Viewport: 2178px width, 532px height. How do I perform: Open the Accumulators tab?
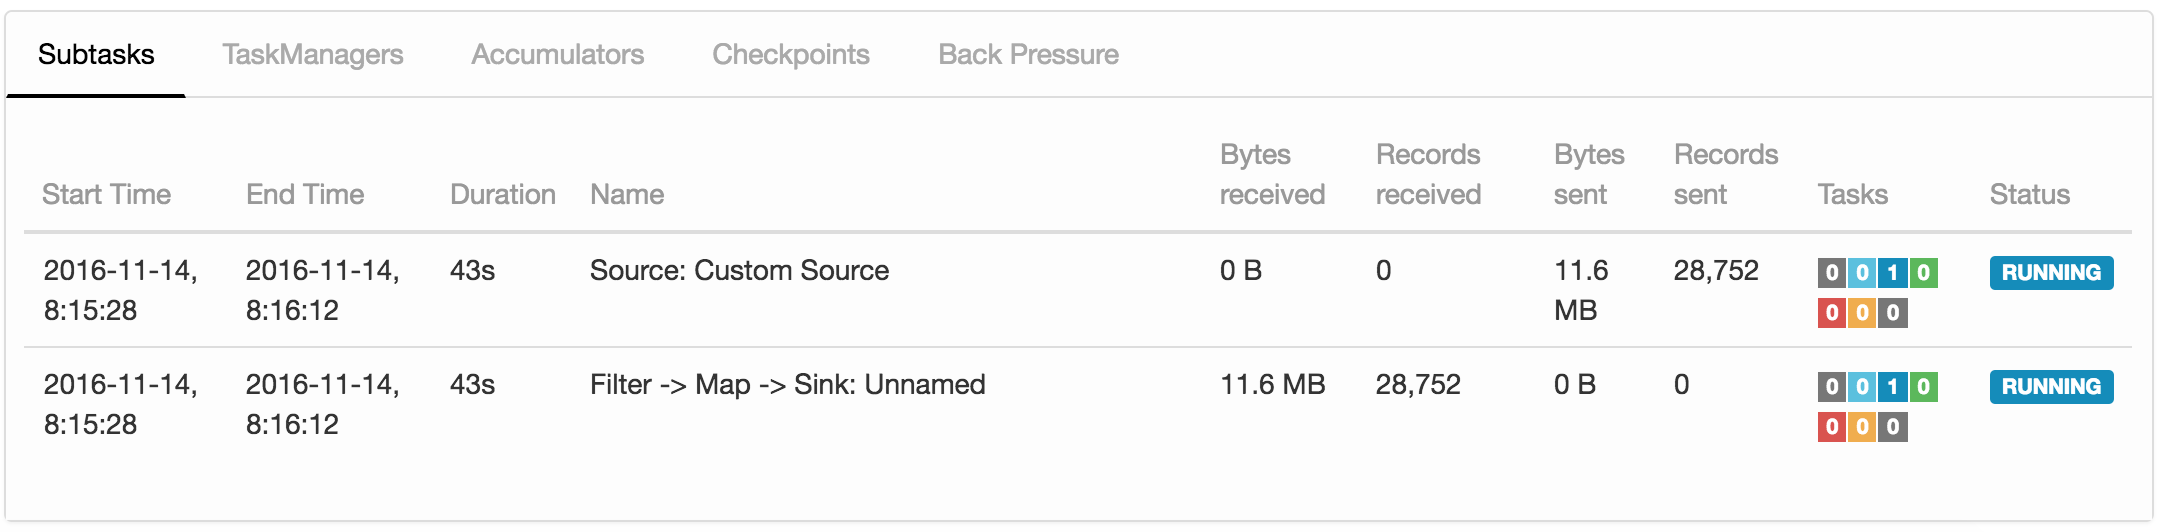557,55
